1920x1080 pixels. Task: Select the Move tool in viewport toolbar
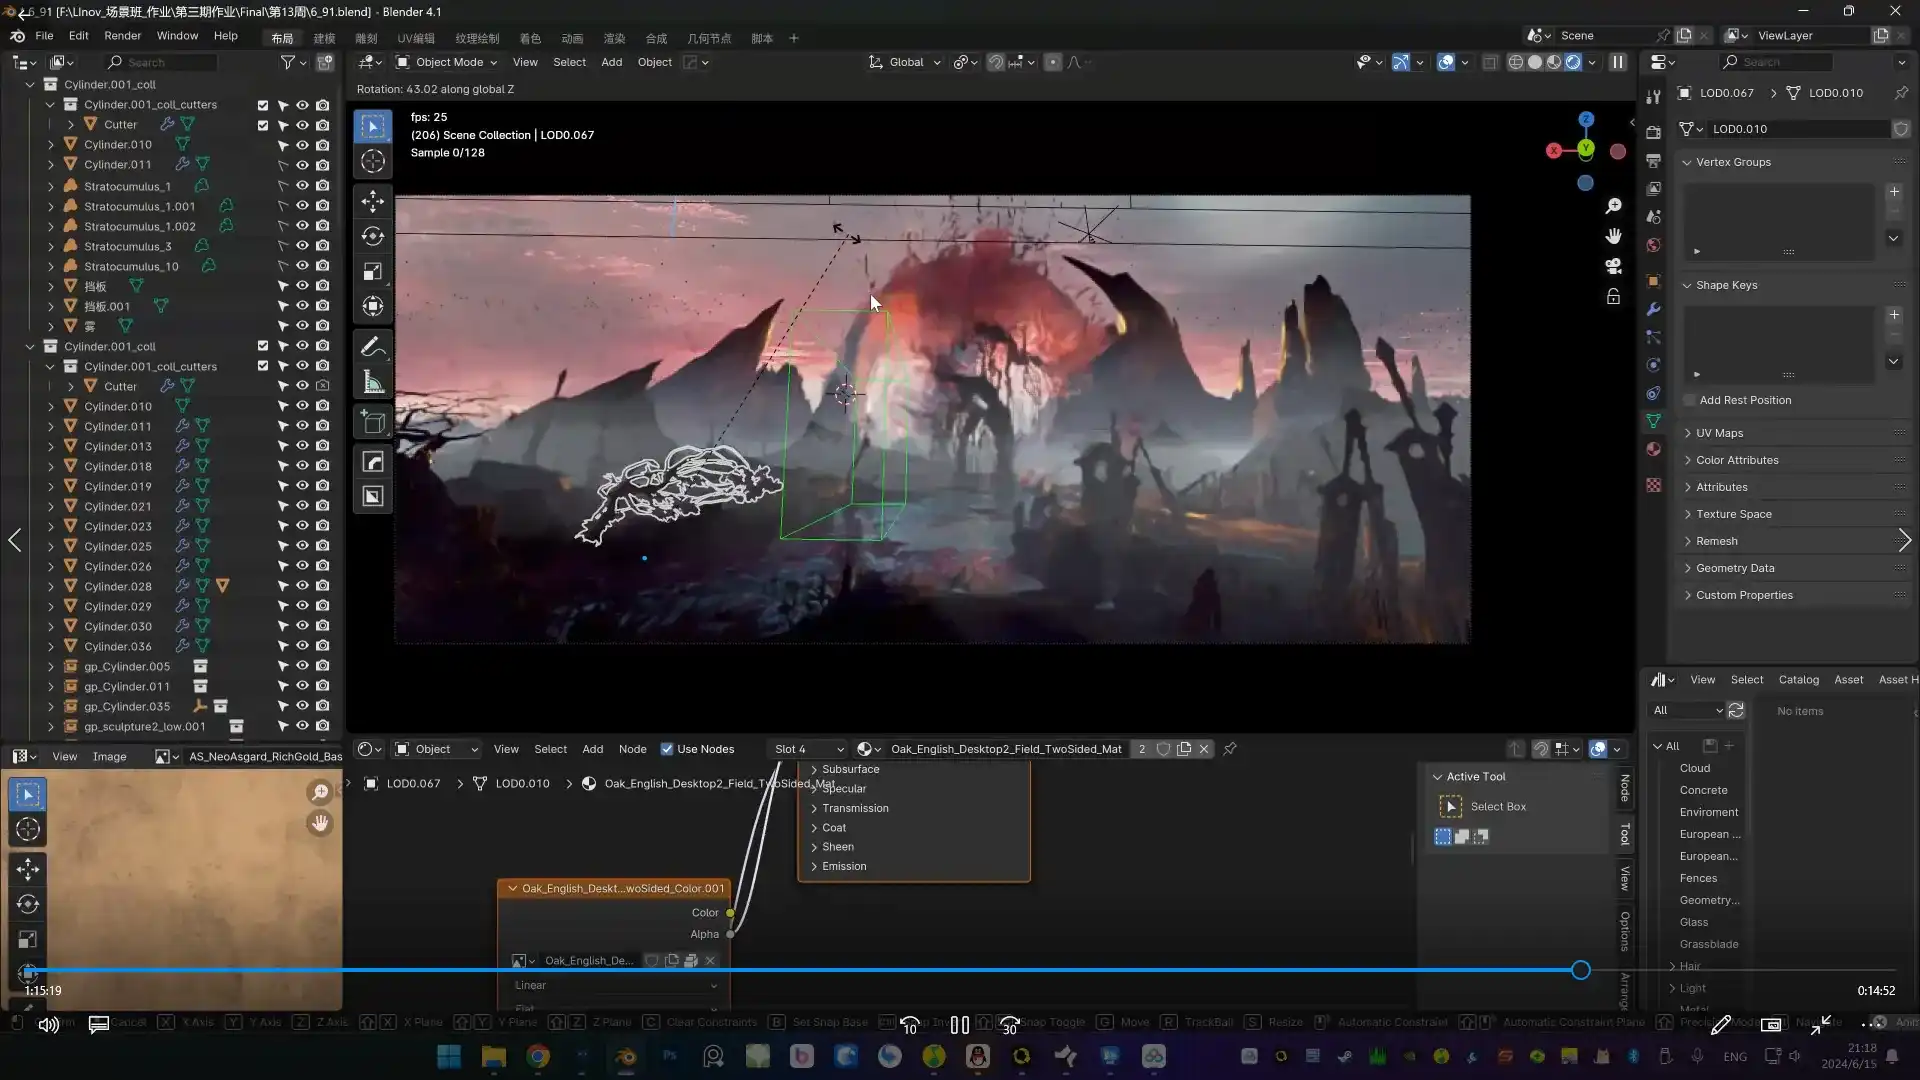(373, 201)
